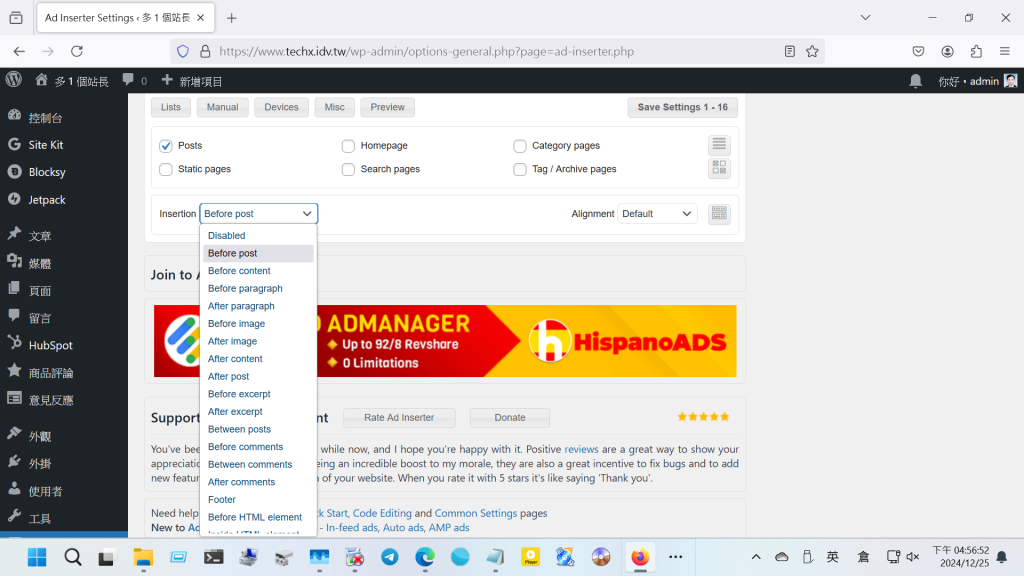Check the Search pages checkbox

coord(348,169)
